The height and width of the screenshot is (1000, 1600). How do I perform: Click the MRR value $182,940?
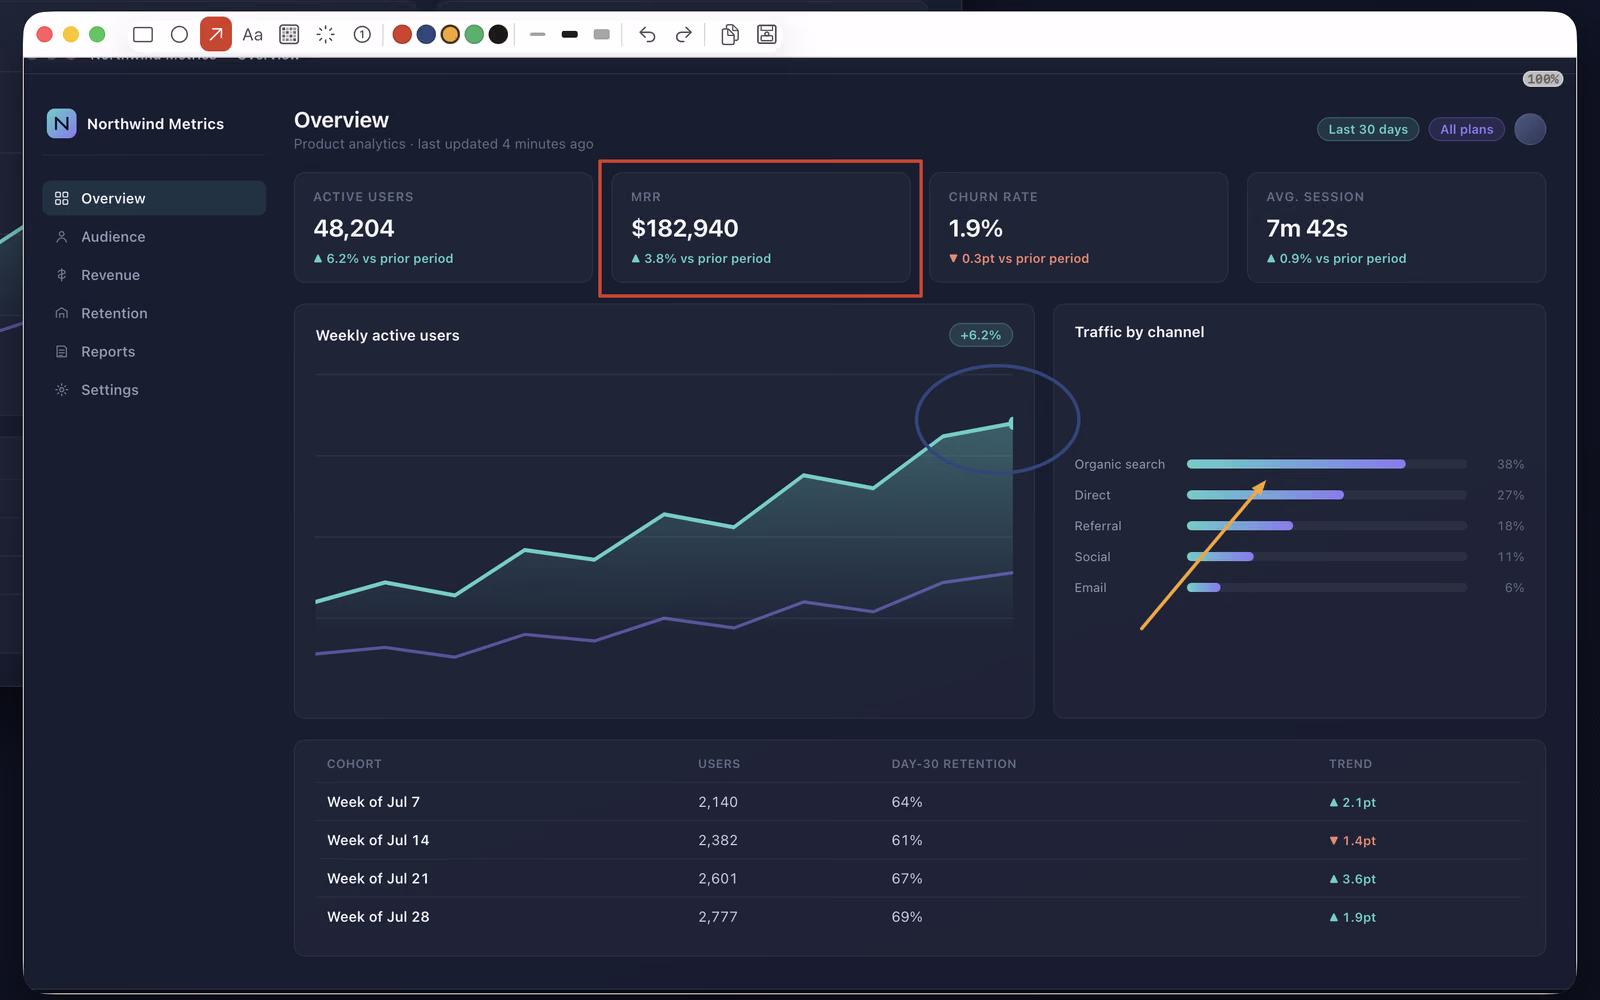click(685, 228)
